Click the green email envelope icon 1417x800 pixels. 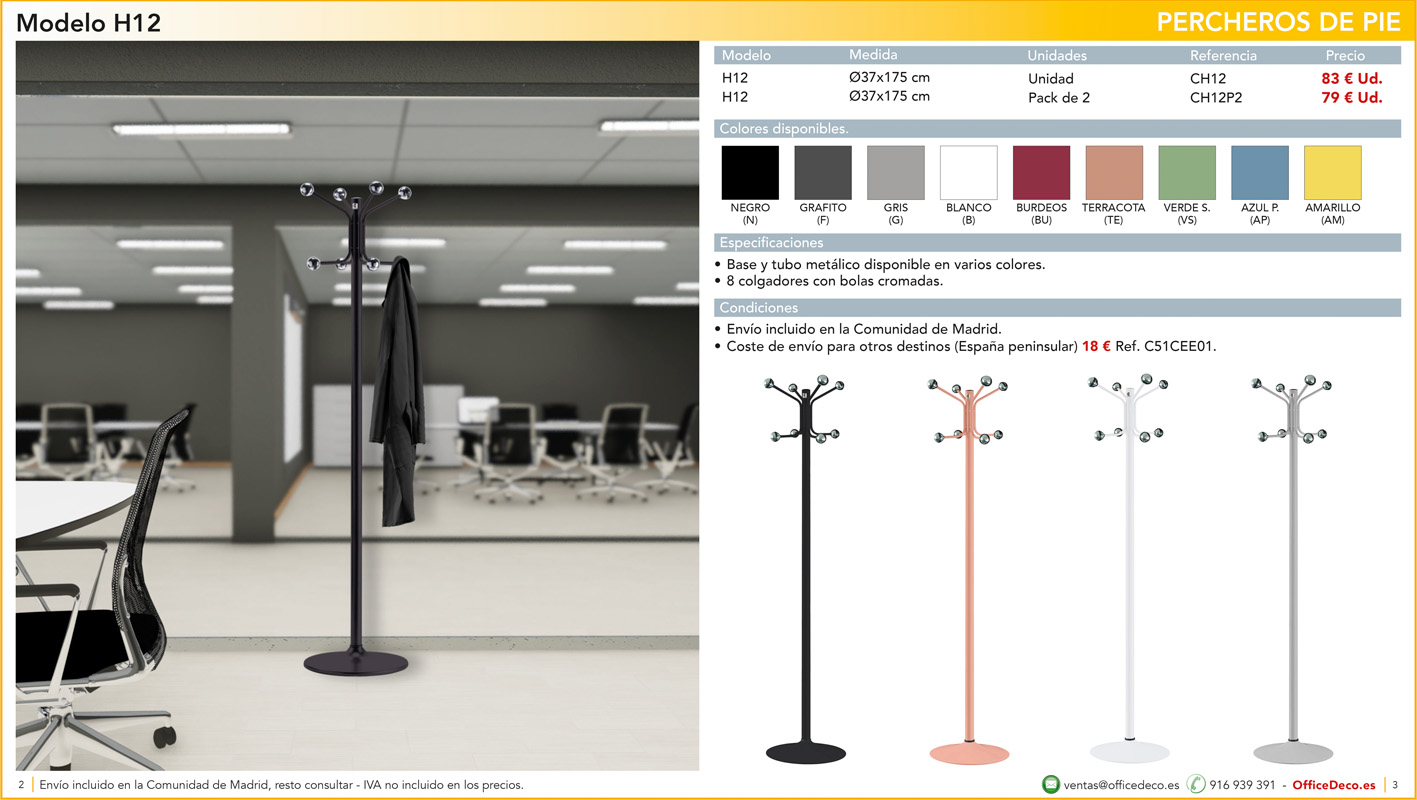point(1050,785)
